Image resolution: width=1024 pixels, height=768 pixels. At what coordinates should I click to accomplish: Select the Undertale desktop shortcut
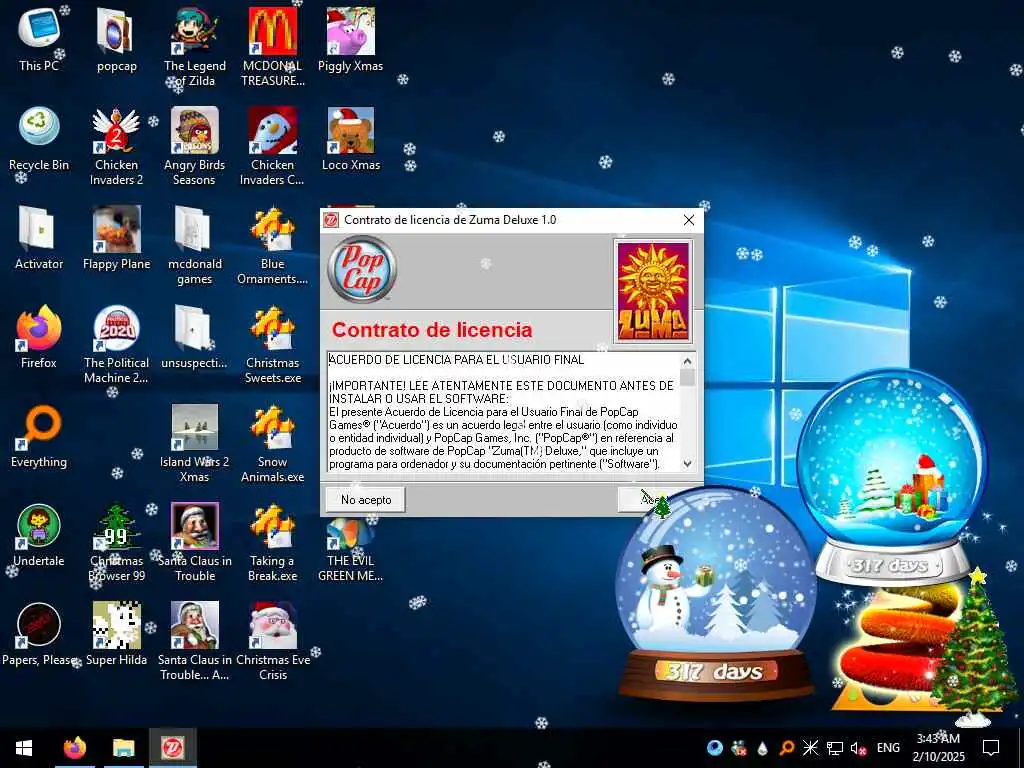[39, 536]
